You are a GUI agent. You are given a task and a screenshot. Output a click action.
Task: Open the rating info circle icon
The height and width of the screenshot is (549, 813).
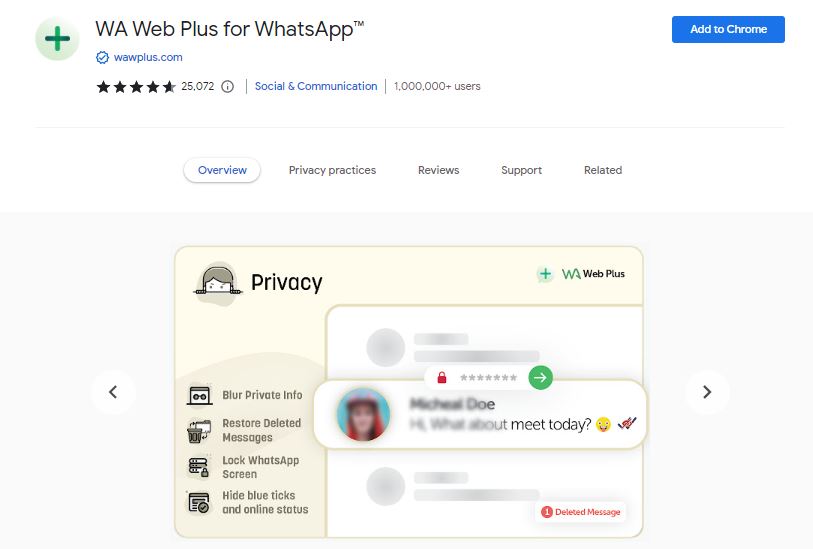click(227, 87)
